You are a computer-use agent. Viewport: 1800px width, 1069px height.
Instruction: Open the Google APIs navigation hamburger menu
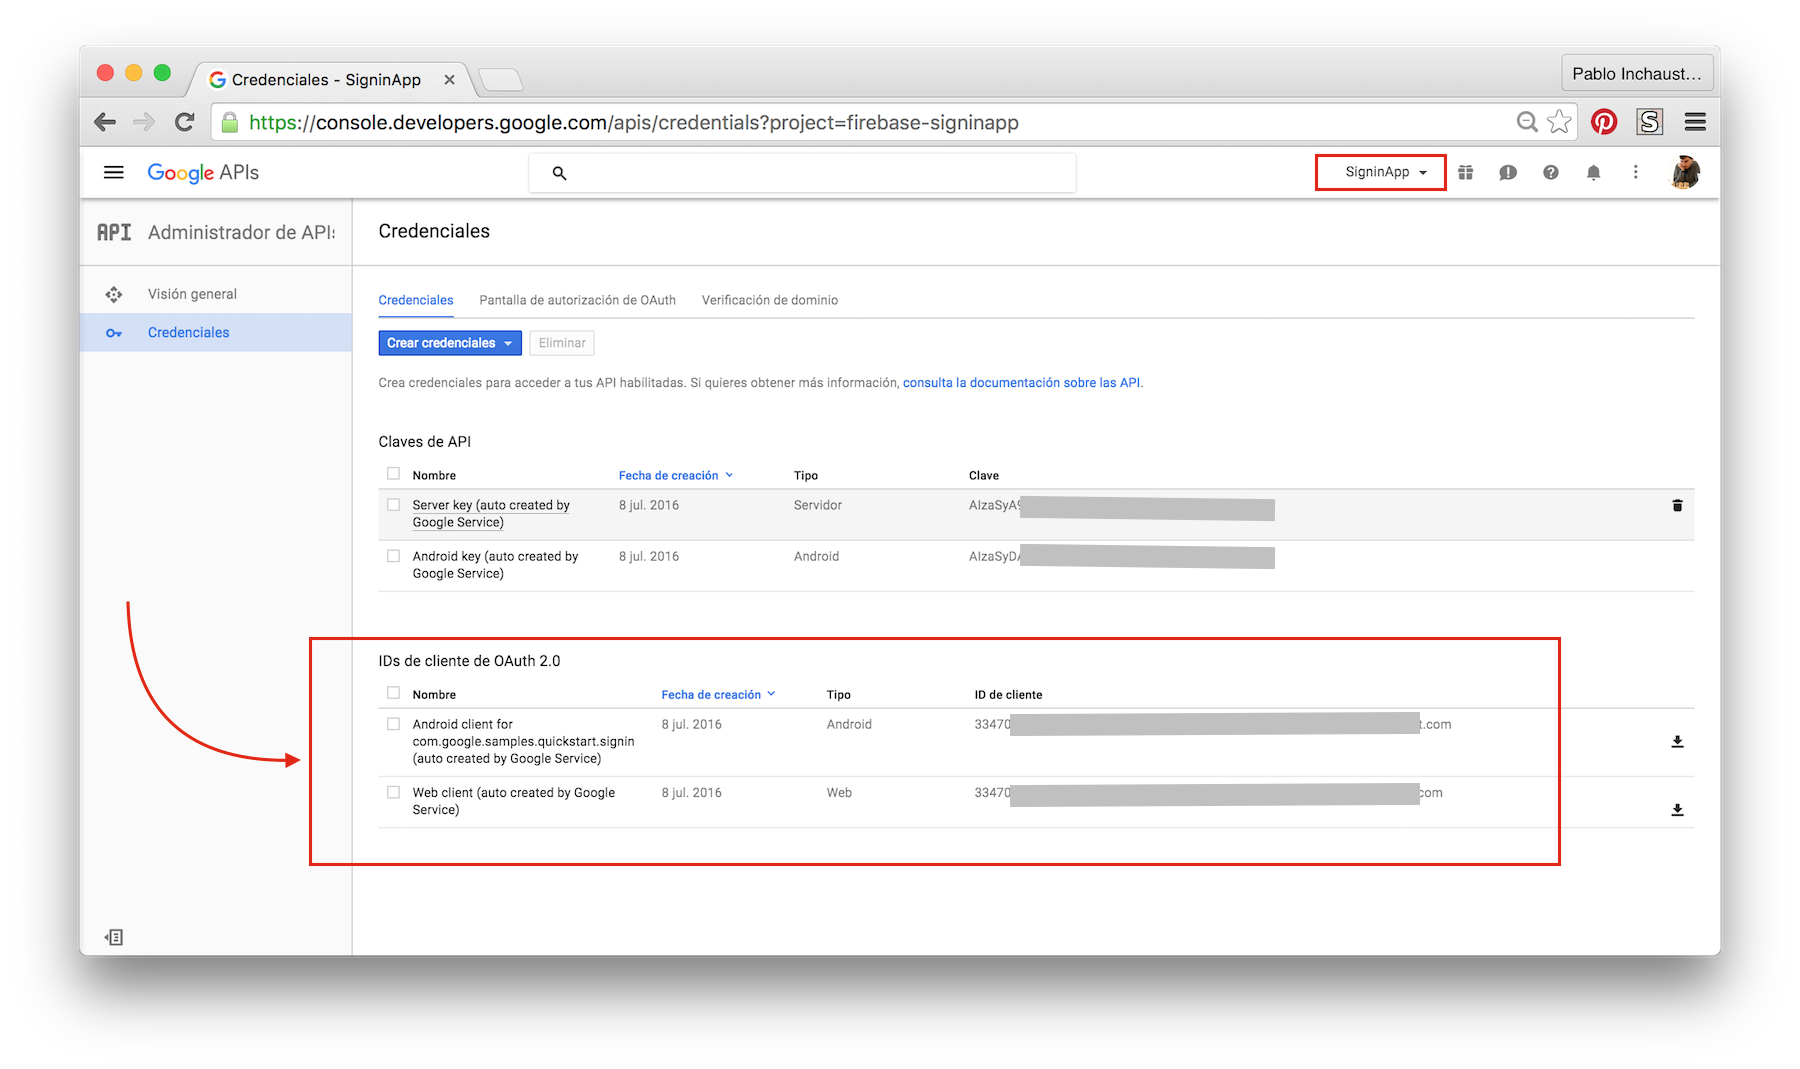click(114, 172)
